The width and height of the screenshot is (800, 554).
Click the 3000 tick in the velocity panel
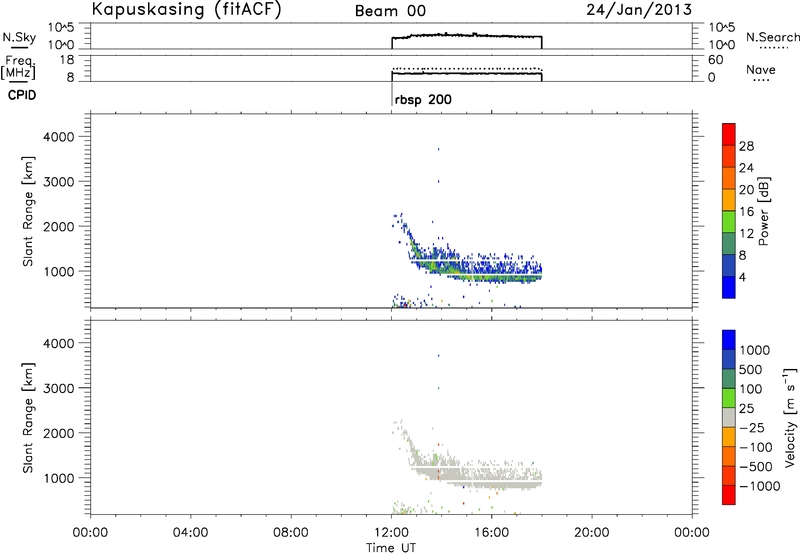tap(59, 388)
